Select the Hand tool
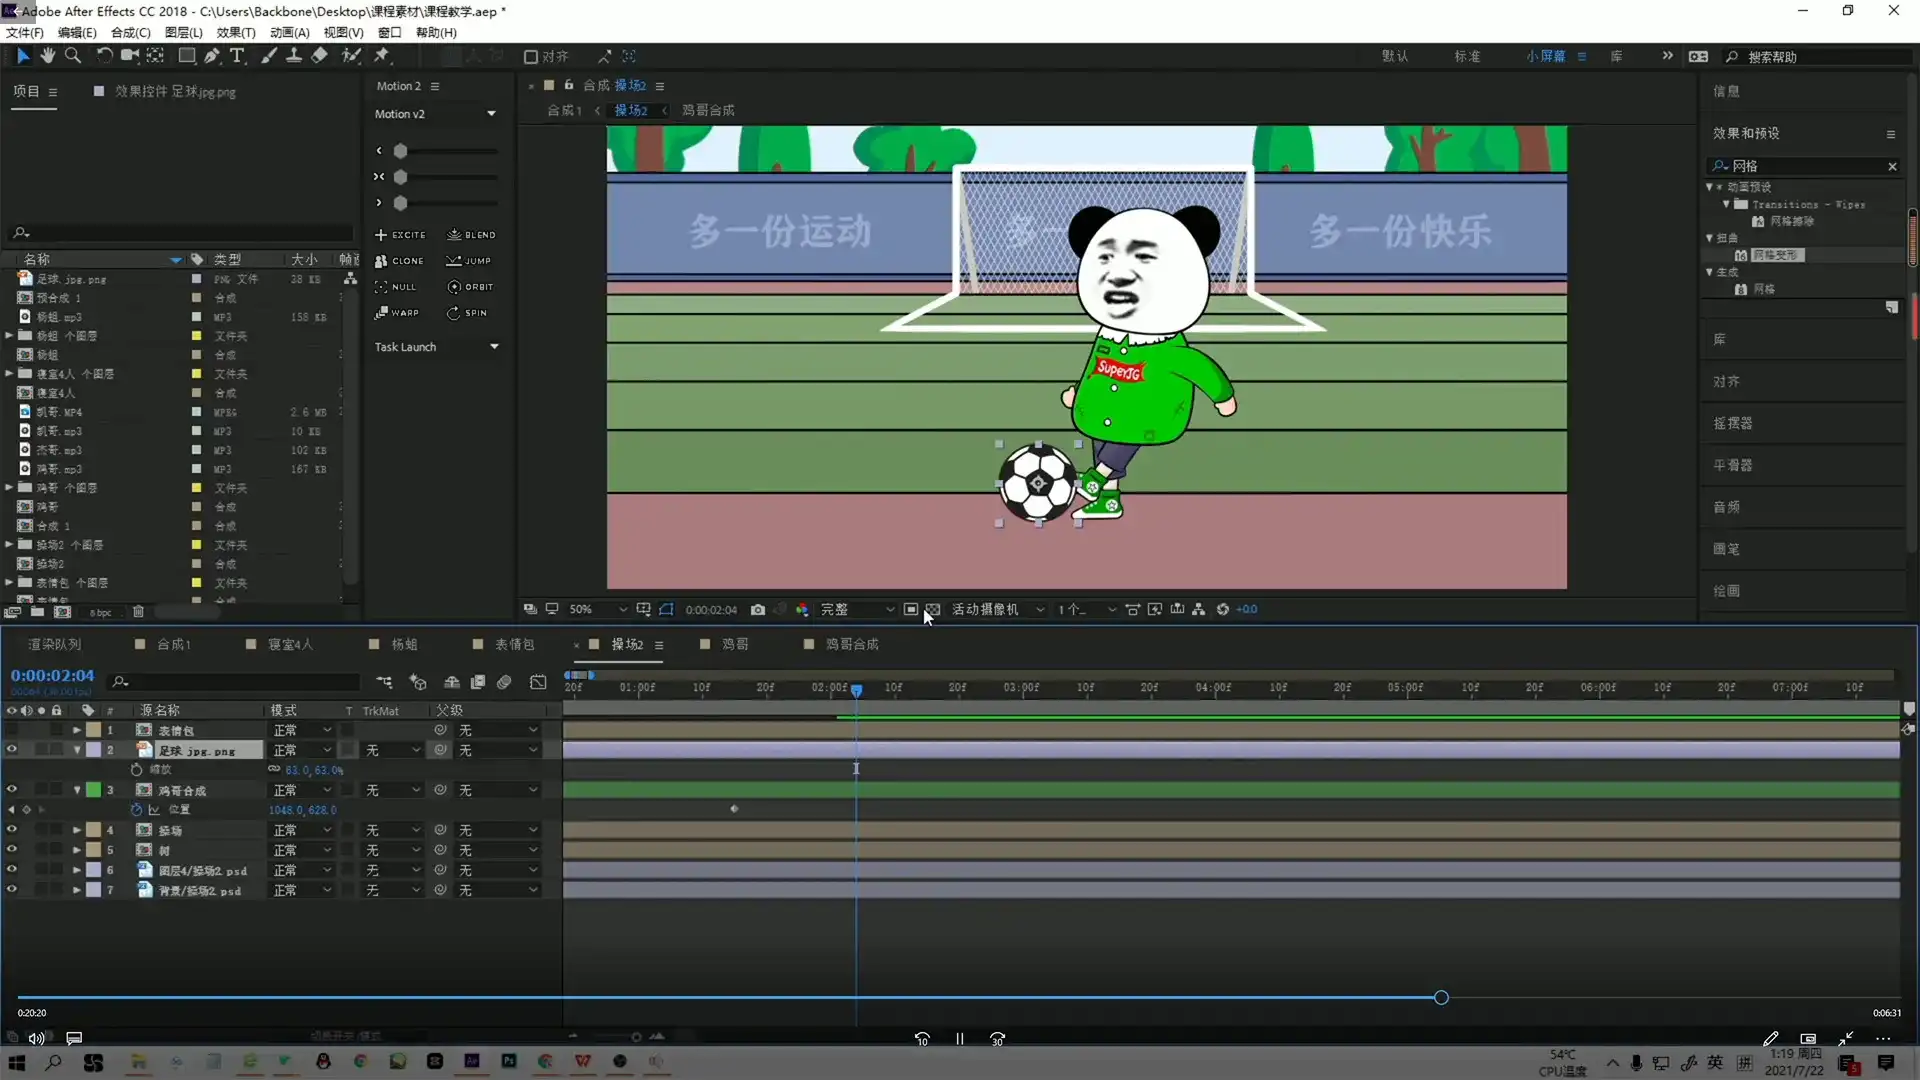Image resolution: width=1920 pixels, height=1080 pixels. point(48,56)
